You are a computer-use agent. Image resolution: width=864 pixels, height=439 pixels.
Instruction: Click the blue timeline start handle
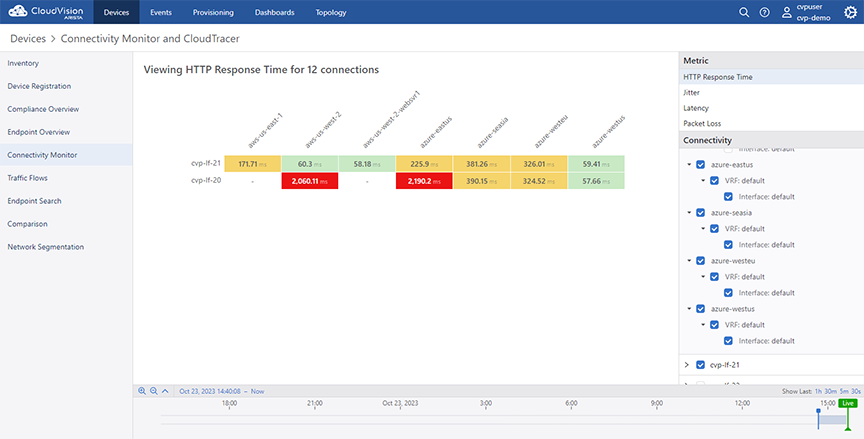point(818,411)
